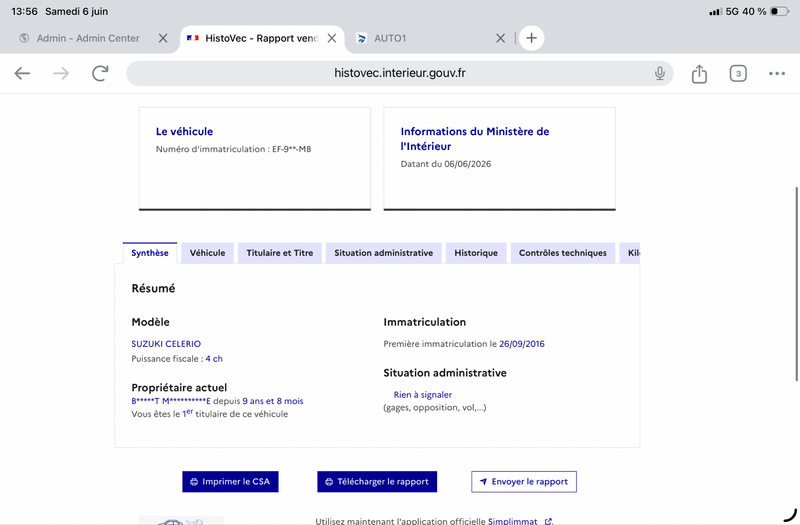Viewport: 800px width, 525px height.
Task: Click the page vertical scrollbar
Action: (x=796, y=284)
